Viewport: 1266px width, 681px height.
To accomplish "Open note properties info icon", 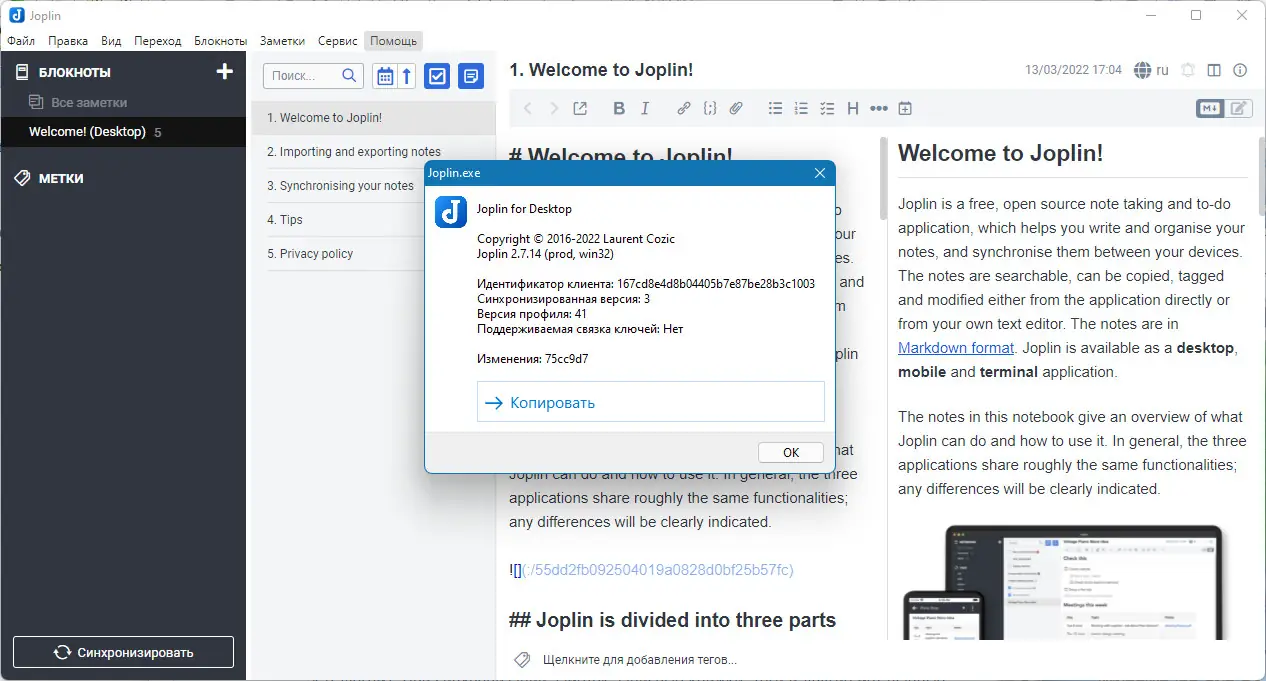I will tap(1240, 71).
